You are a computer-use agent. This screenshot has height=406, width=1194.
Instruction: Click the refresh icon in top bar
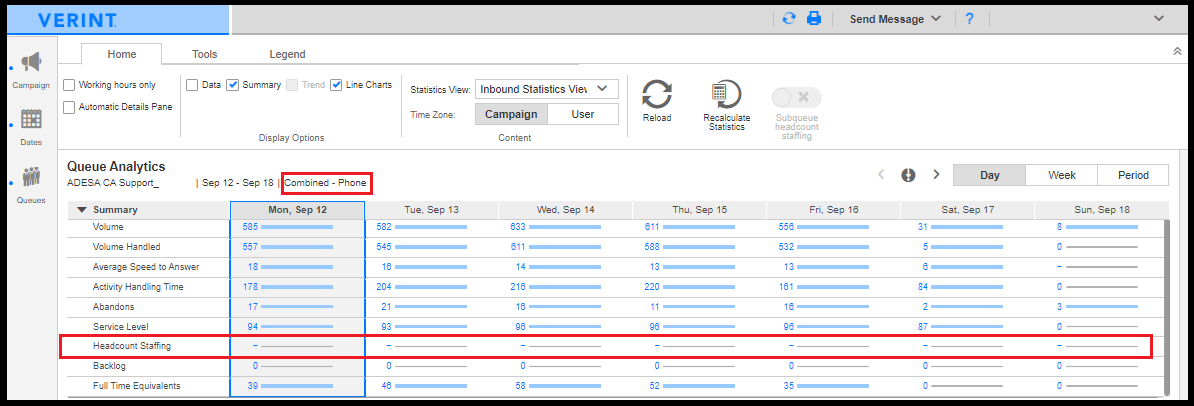(790, 19)
